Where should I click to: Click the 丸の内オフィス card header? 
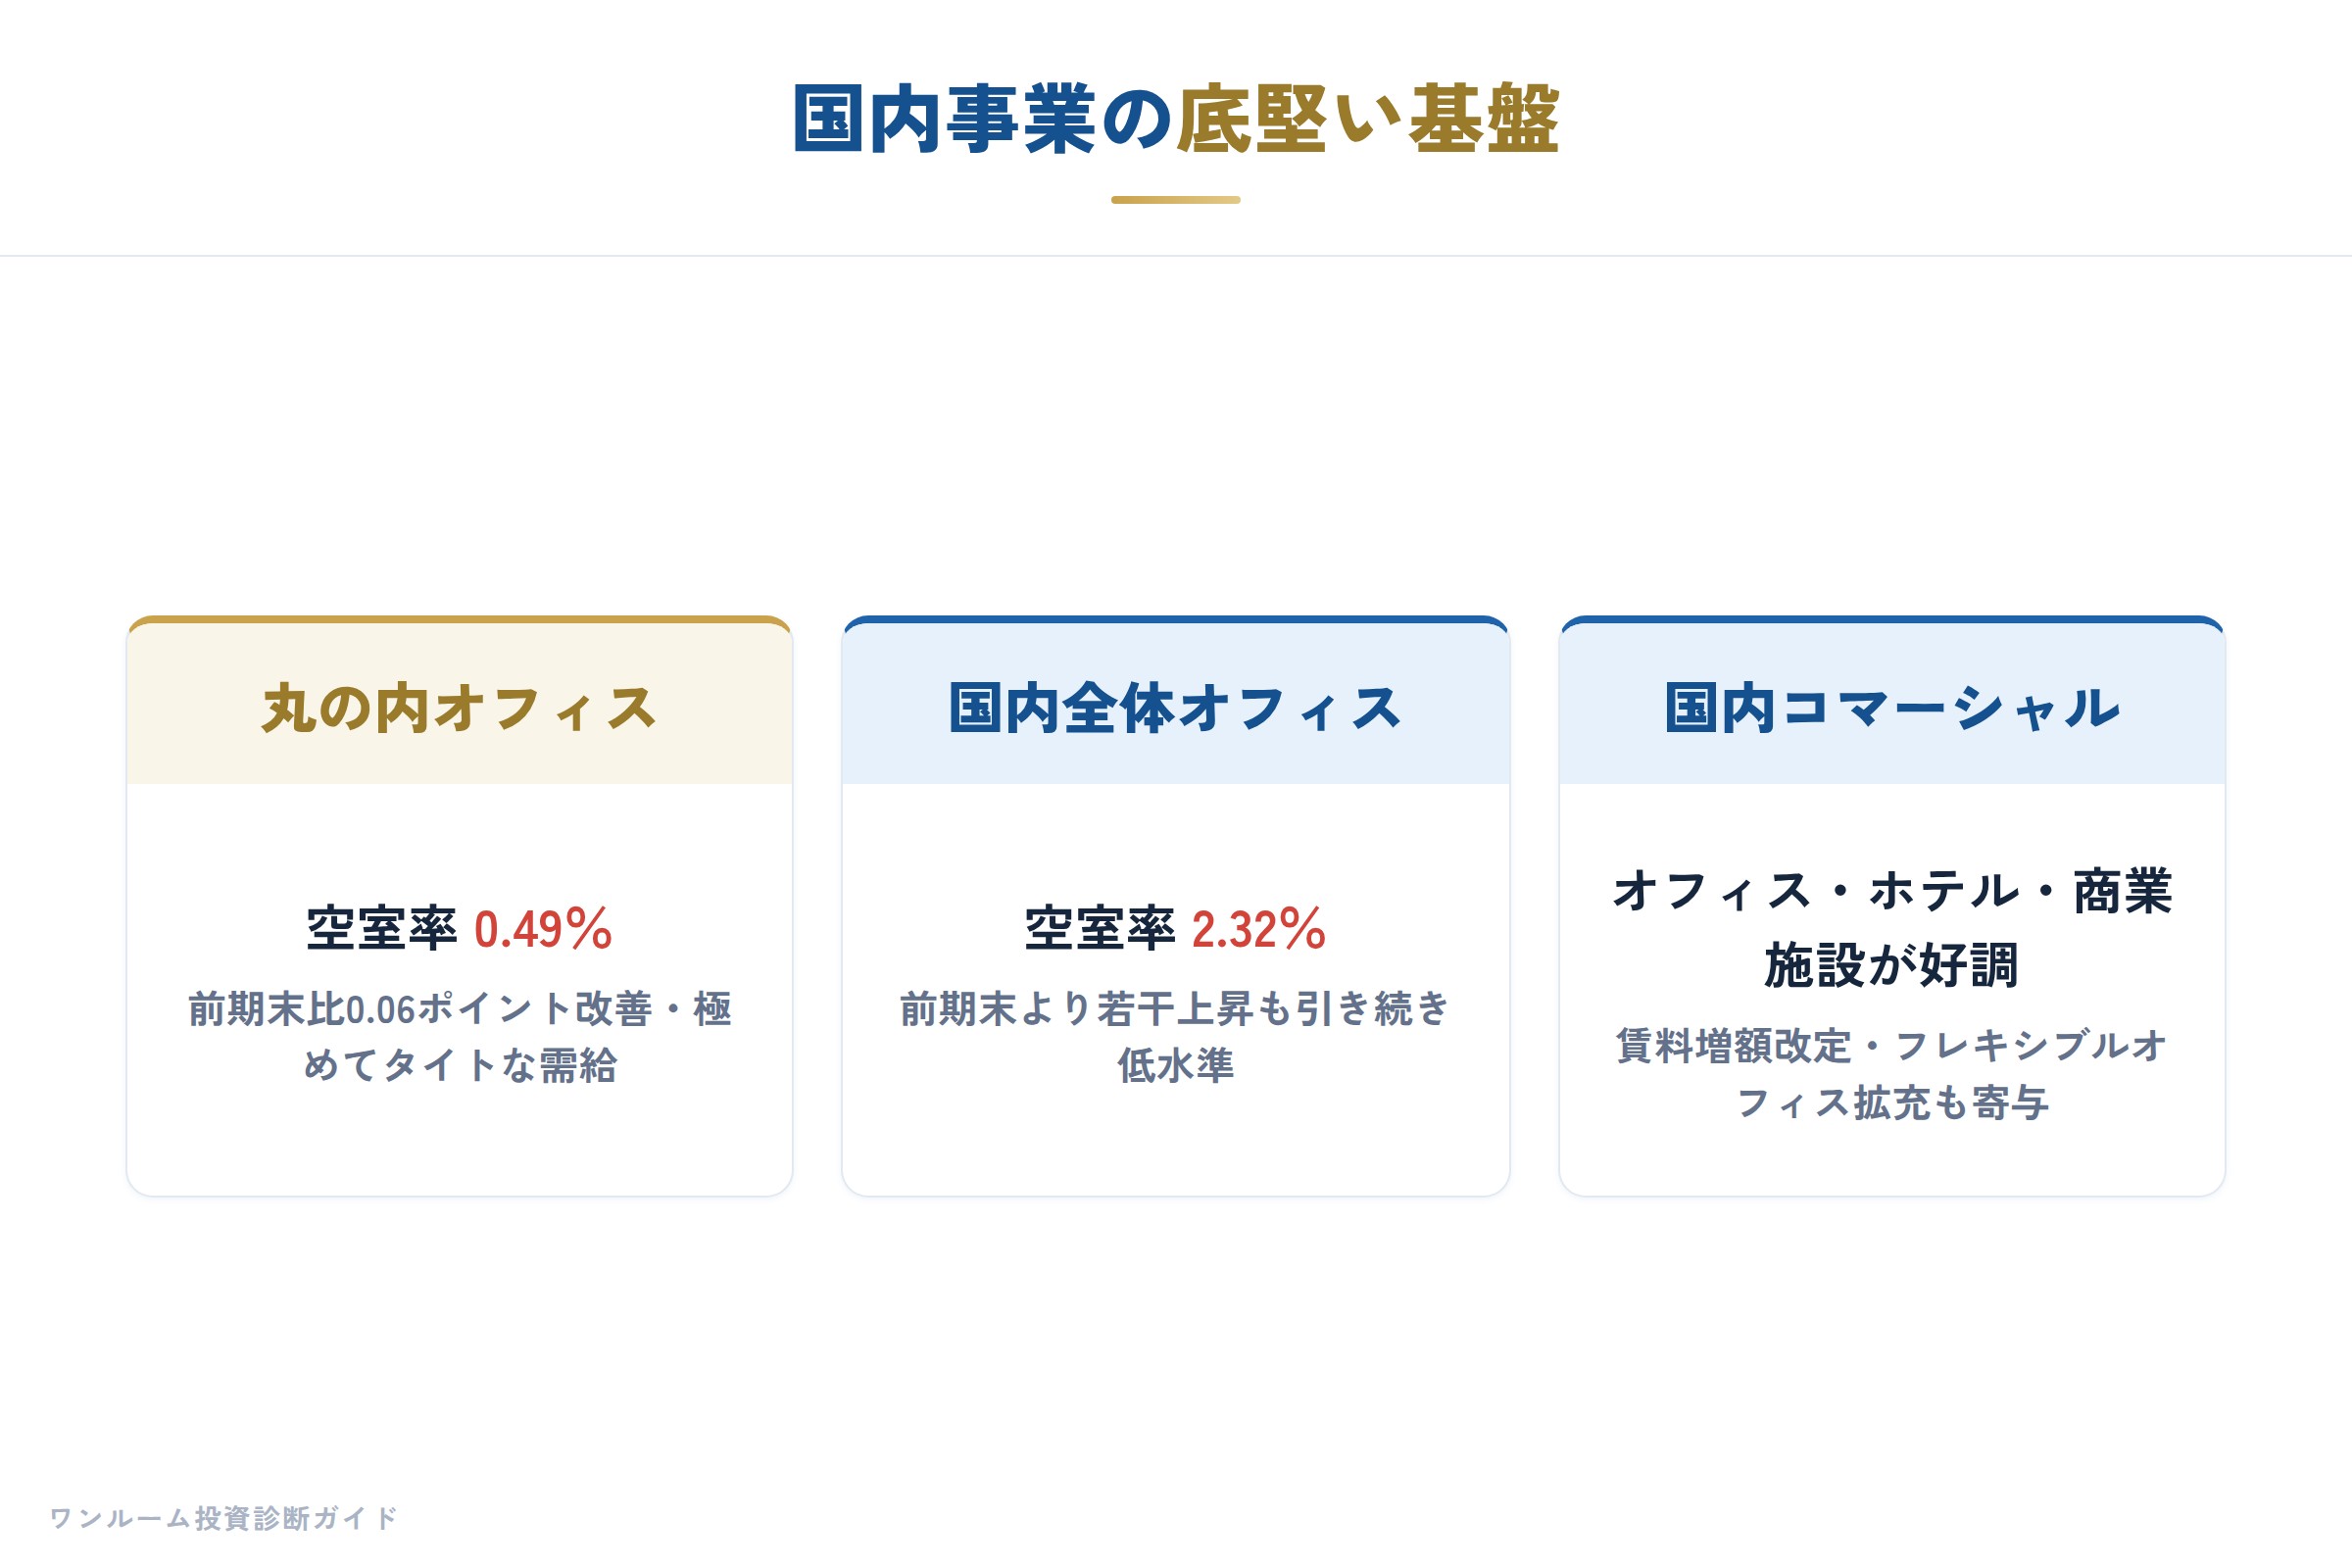click(x=460, y=708)
